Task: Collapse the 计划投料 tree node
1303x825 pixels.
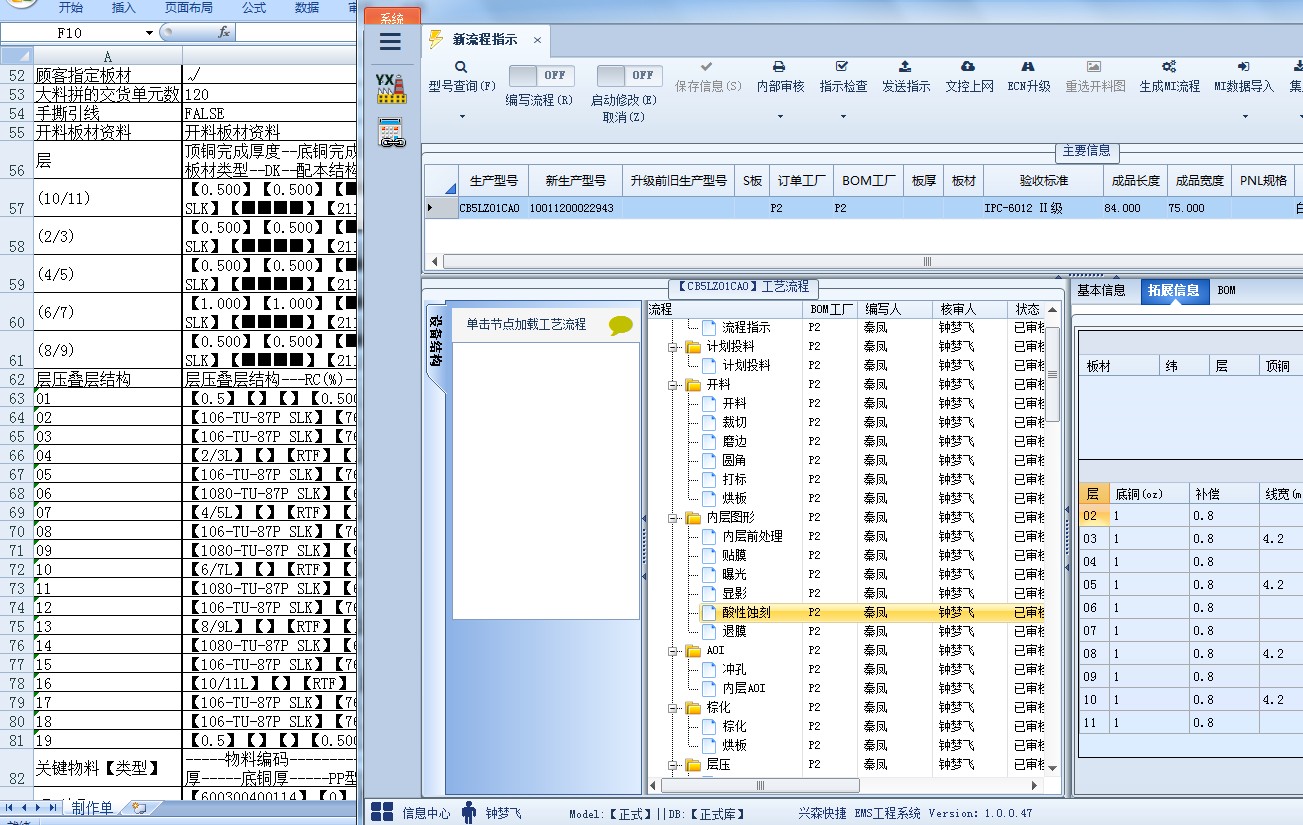Action: [674, 346]
